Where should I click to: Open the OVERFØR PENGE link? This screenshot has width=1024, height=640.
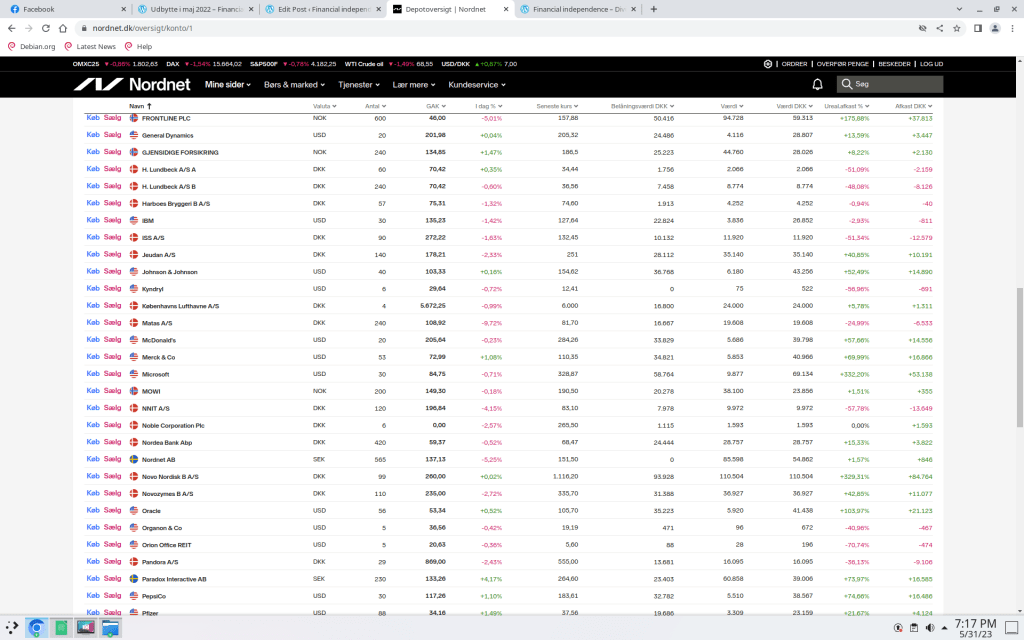(841, 64)
